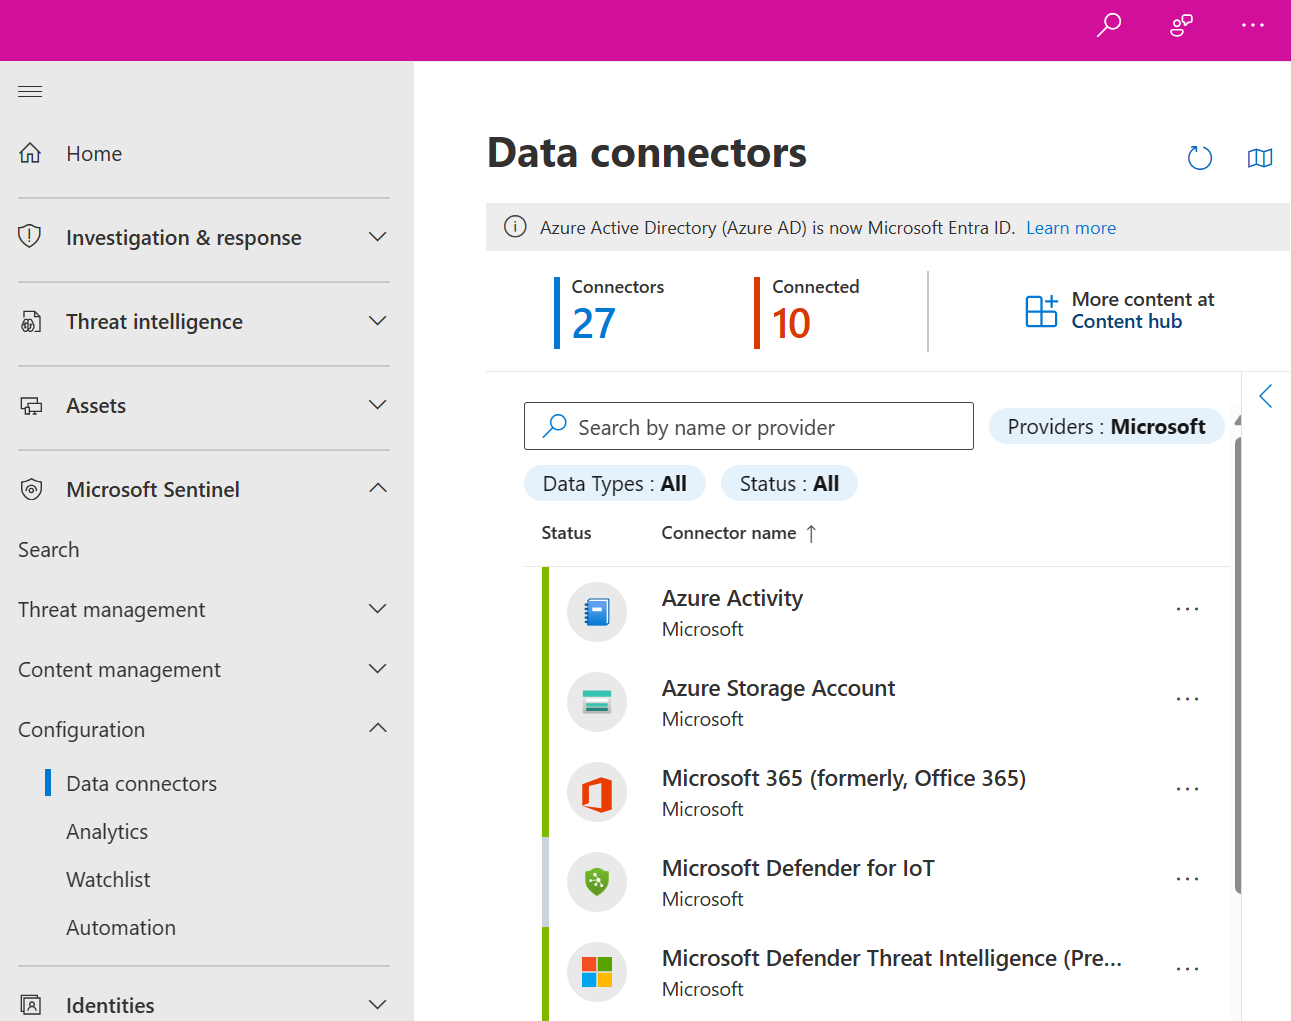Open the search magnifier in top bar
Screen dimensions: 1291x1021
[1109, 25]
